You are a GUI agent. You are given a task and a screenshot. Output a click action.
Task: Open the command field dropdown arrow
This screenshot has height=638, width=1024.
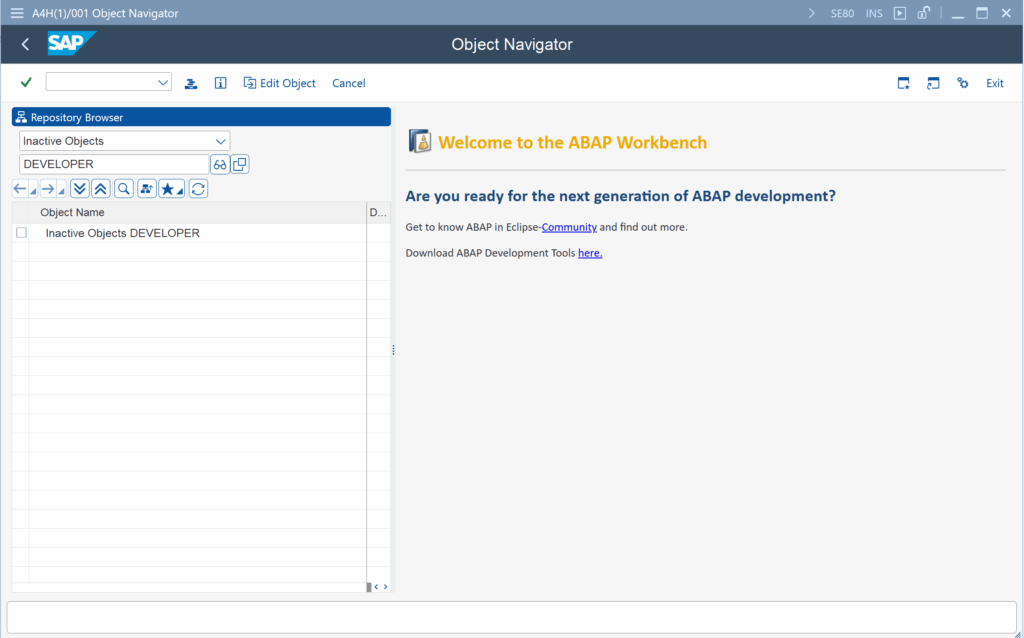click(162, 83)
